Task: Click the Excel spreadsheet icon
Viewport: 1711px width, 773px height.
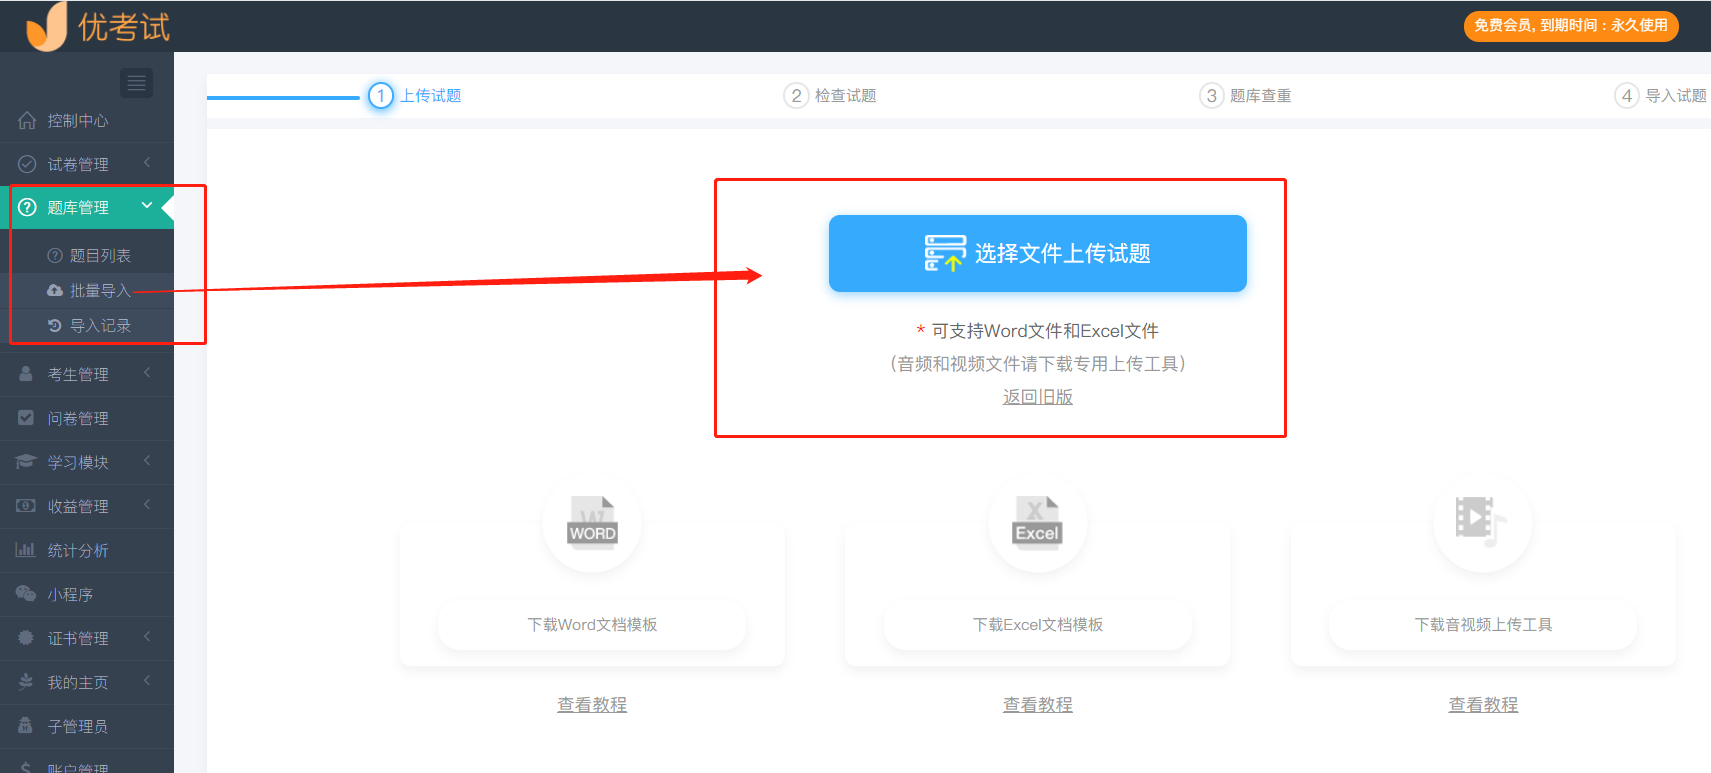Action: (x=1037, y=522)
